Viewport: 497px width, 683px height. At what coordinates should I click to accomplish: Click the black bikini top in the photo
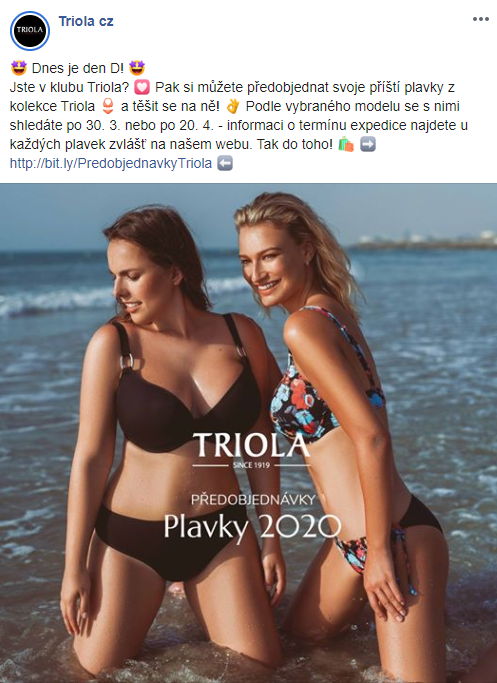point(187,405)
